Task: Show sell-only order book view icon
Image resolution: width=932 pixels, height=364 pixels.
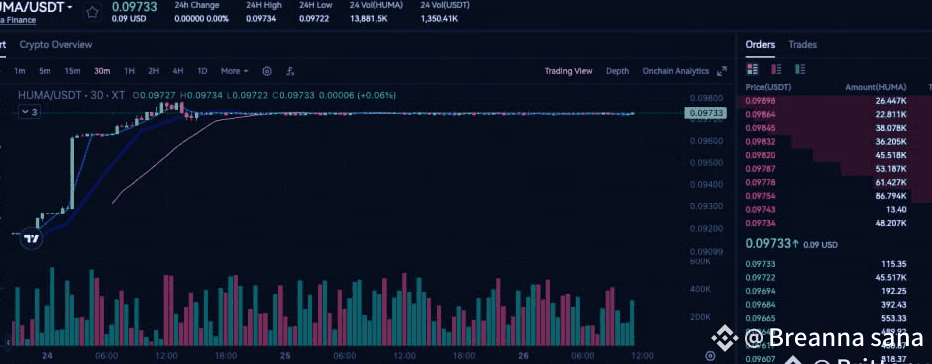Action: 776,69
